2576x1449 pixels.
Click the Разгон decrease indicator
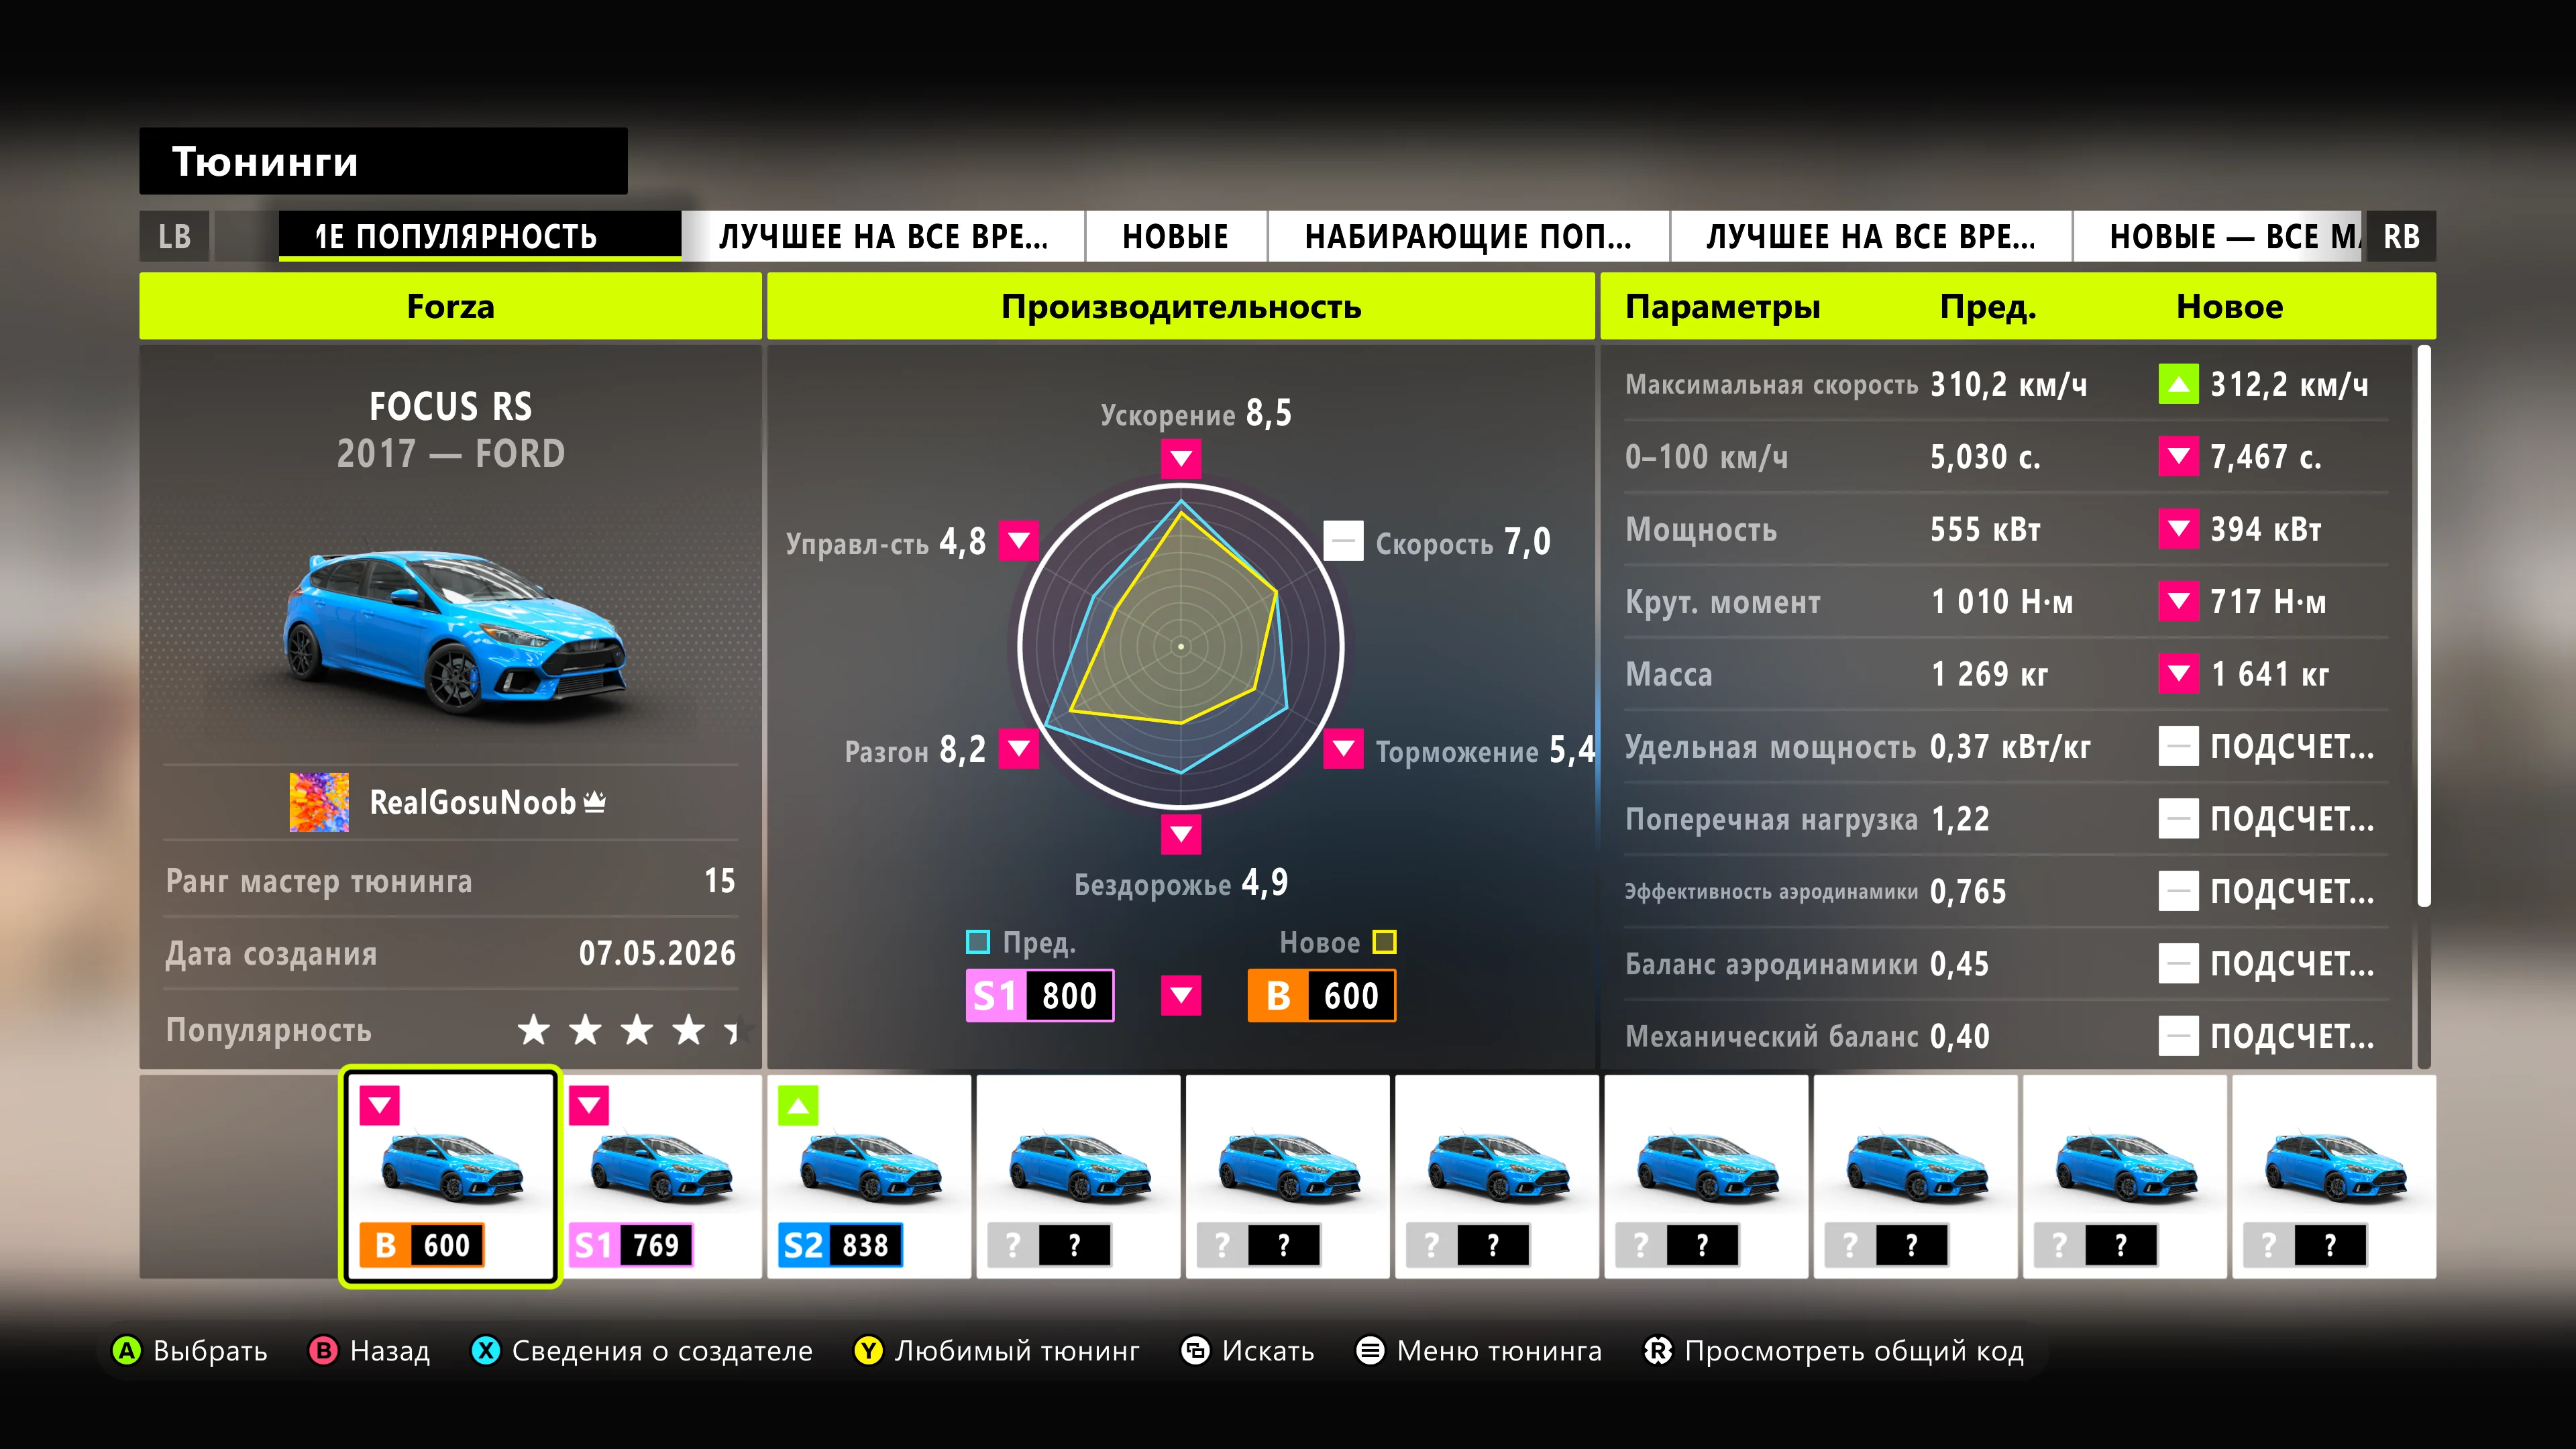[1019, 748]
